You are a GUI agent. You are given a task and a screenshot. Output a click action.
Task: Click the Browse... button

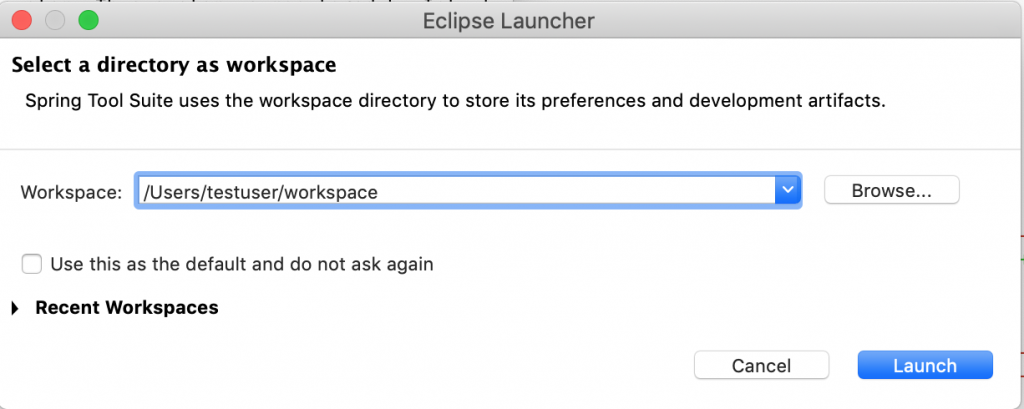pyautogui.click(x=891, y=190)
